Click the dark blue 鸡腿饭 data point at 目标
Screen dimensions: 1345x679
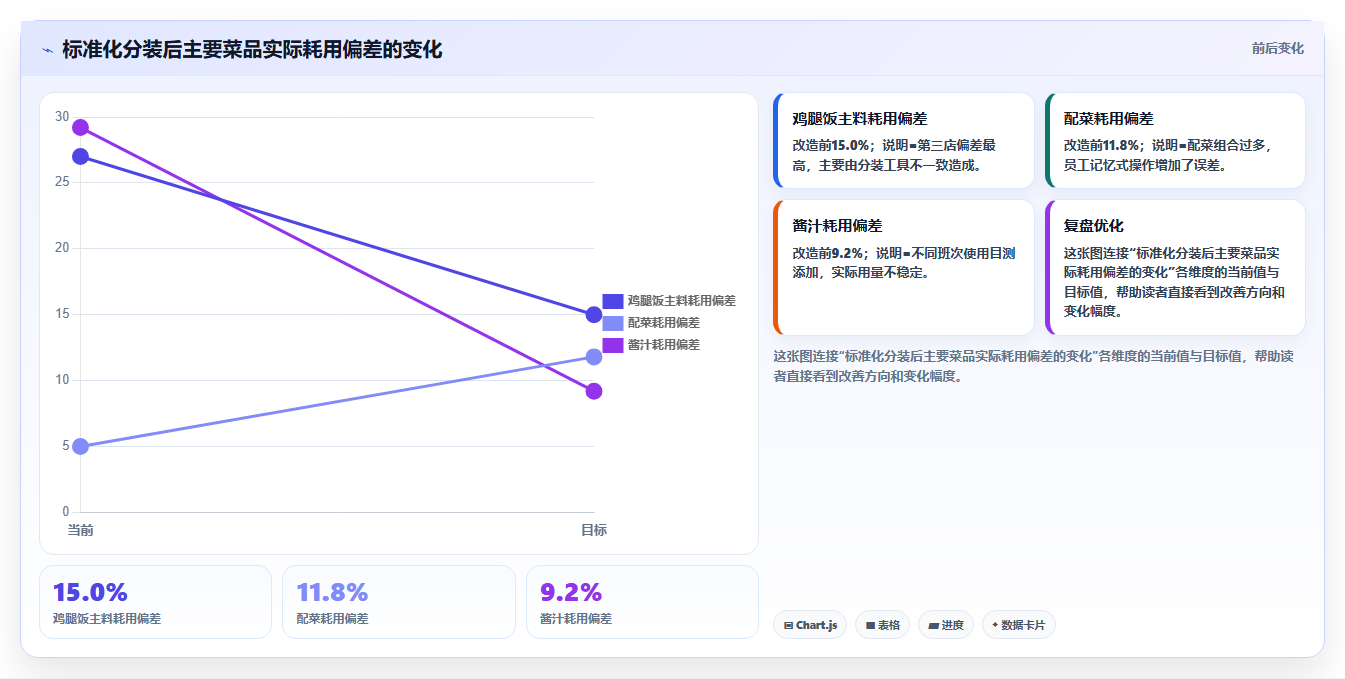click(x=594, y=315)
